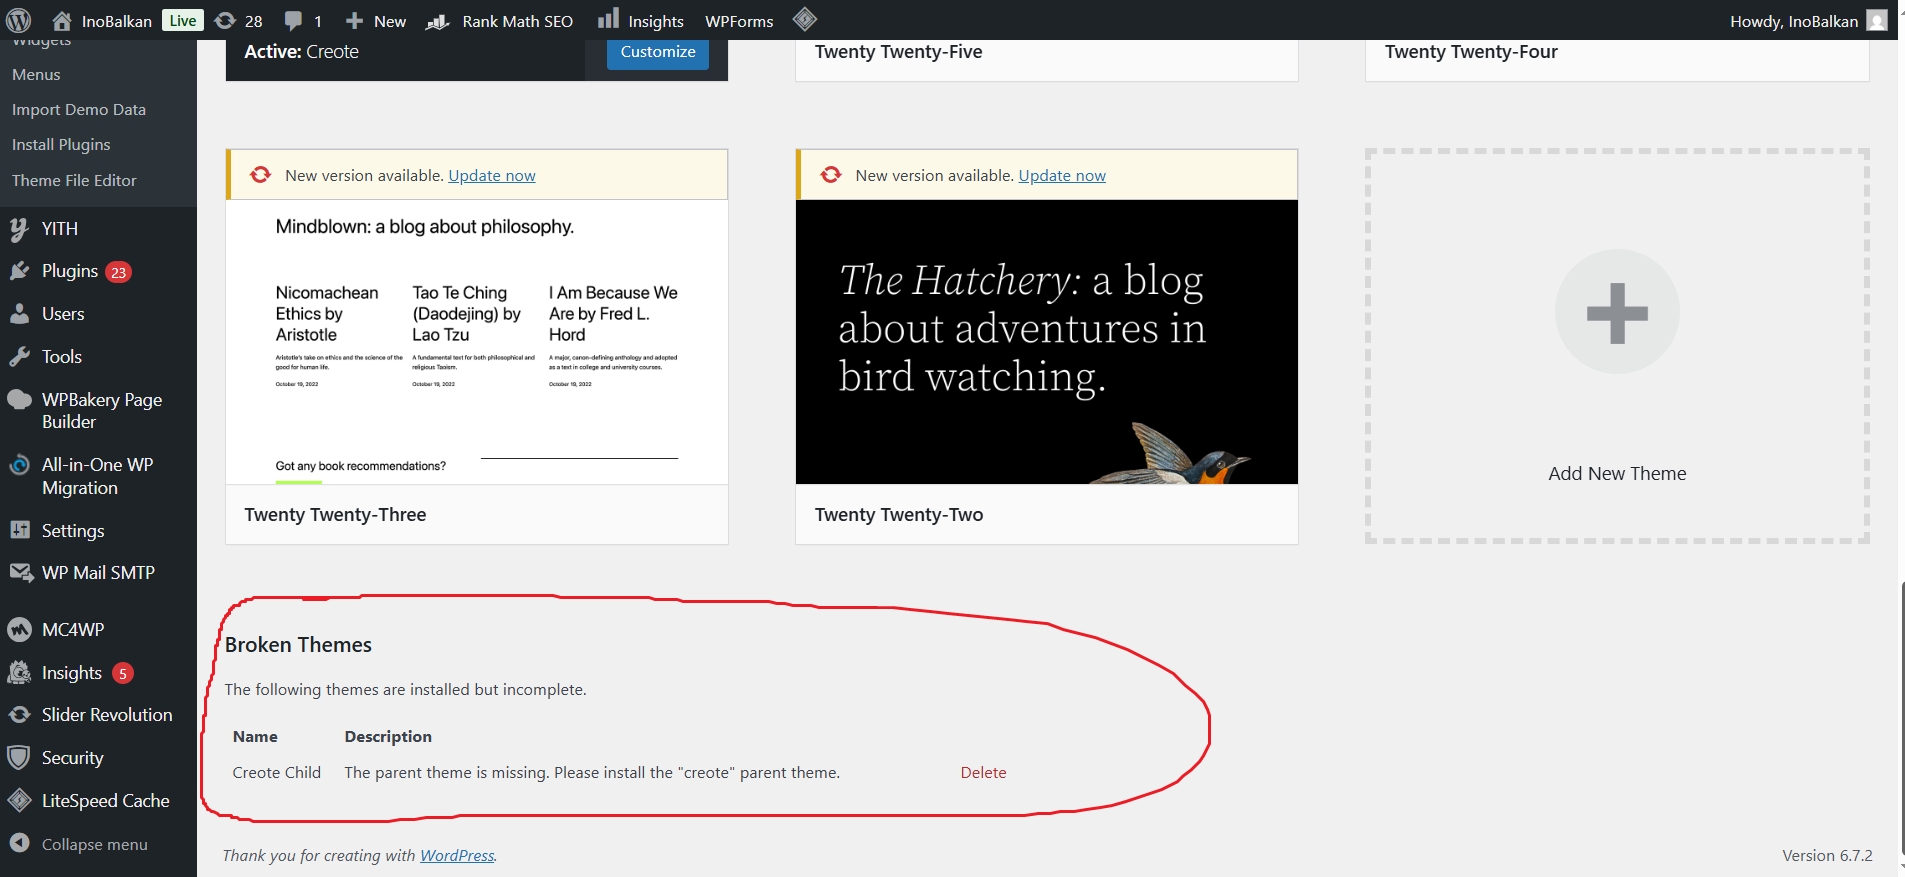Click the red 5 Insights notification badge
Screen dimensions: 1905x877
[x=122, y=674]
